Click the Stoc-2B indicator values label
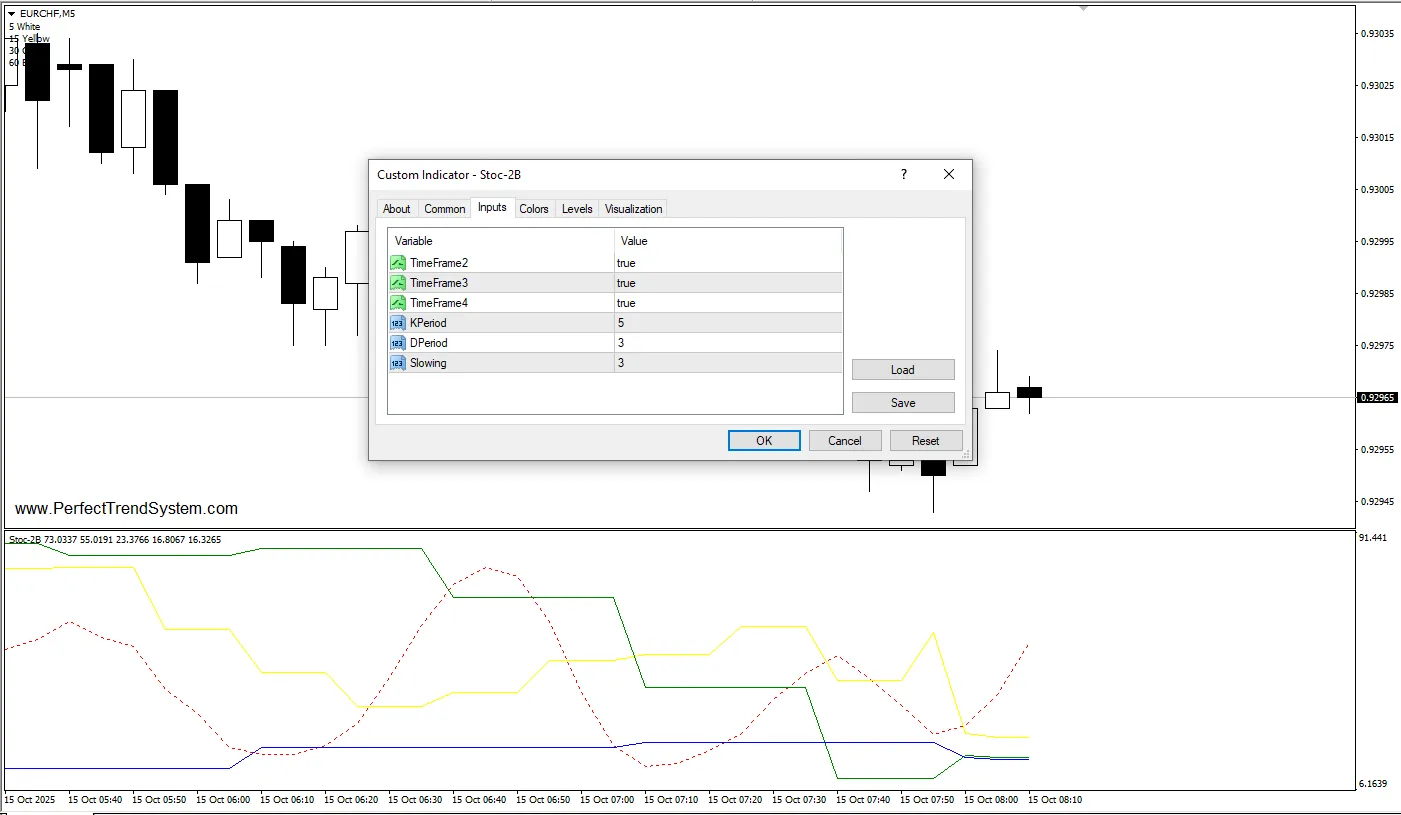The width and height of the screenshot is (1401, 815). point(115,540)
